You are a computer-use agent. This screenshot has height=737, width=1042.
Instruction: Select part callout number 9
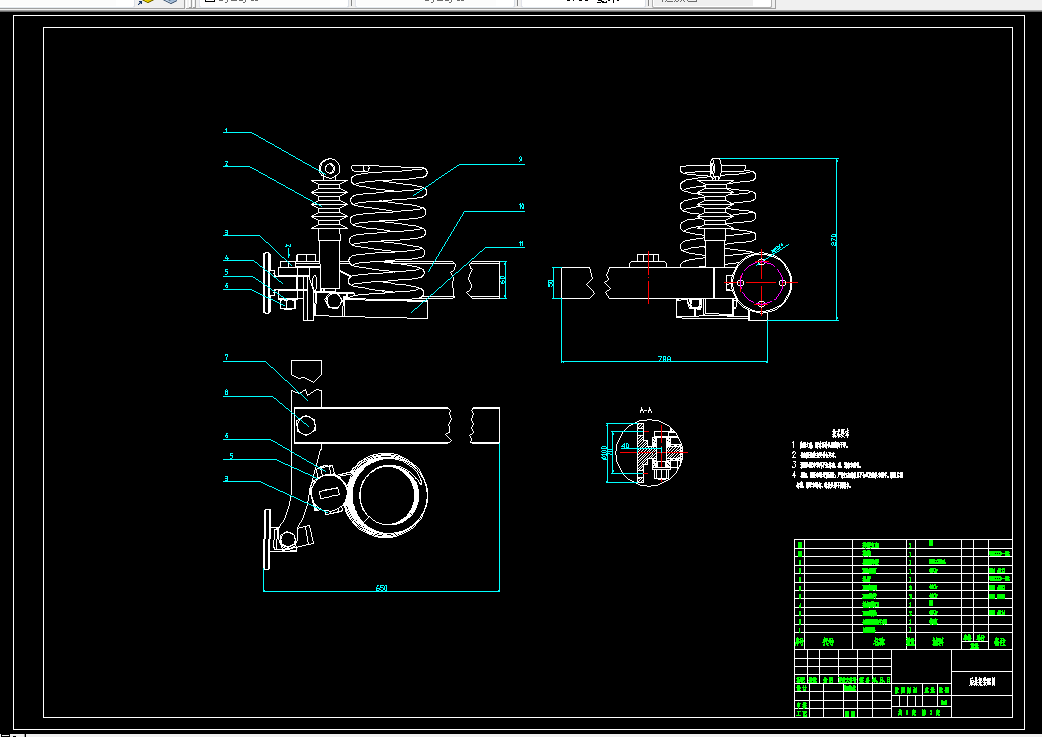520,159
